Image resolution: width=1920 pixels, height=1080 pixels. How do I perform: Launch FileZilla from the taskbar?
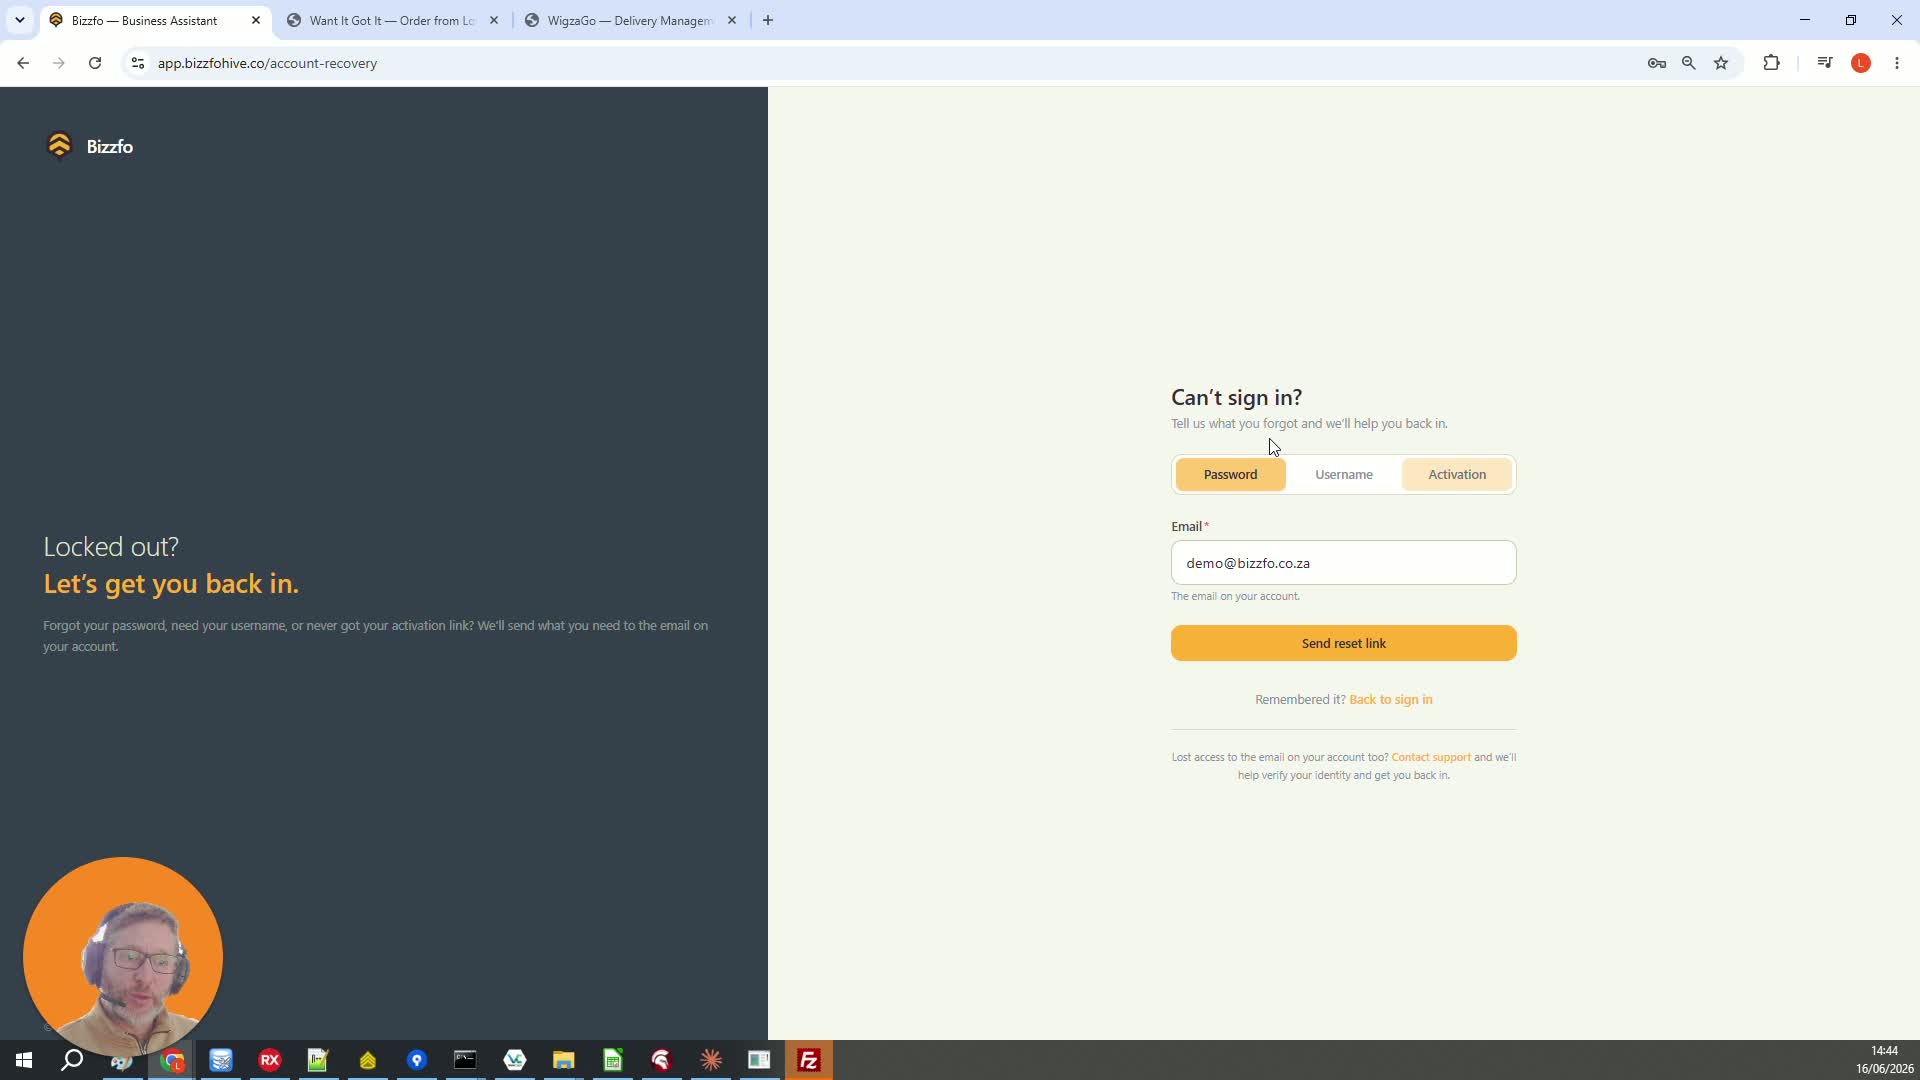click(x=809, y=1060)
